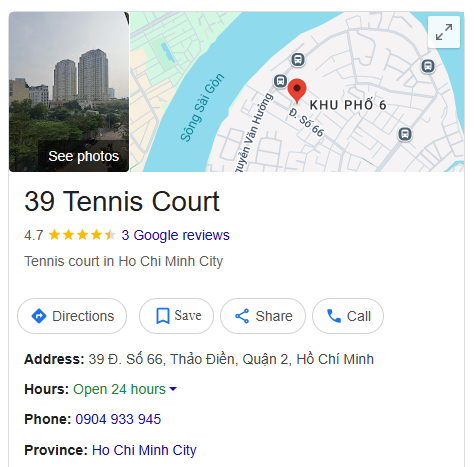
Task: Click the bookmark Save icon
Action: [163, 316]
